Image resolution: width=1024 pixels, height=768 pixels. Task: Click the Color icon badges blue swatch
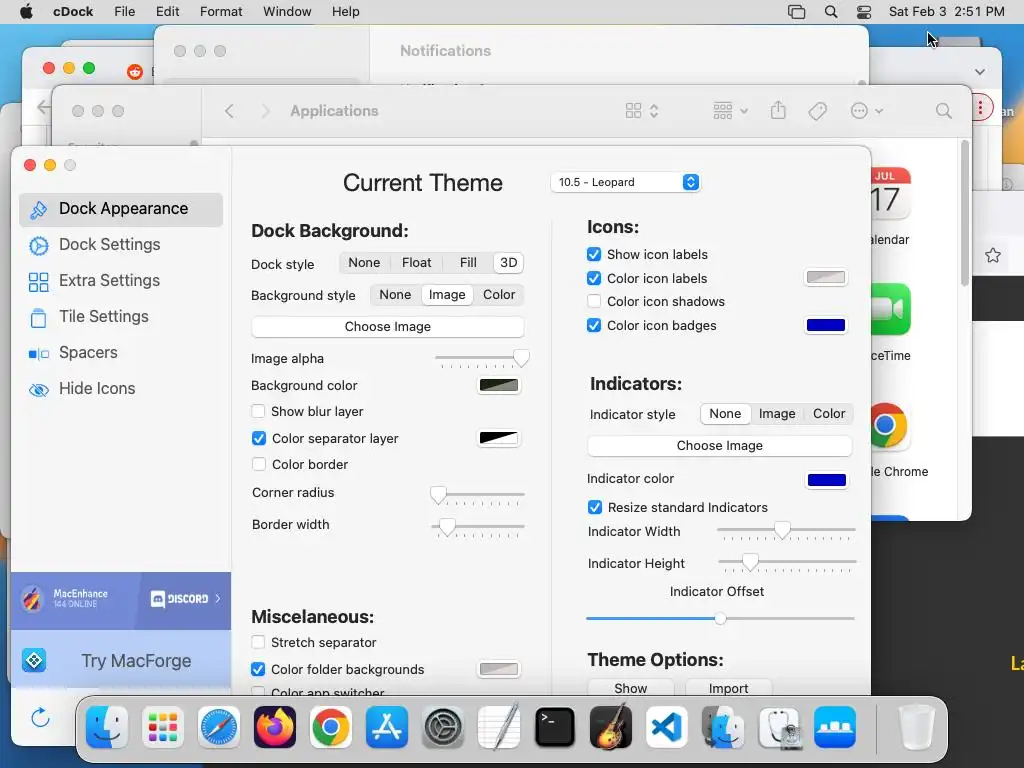(825, 325)
